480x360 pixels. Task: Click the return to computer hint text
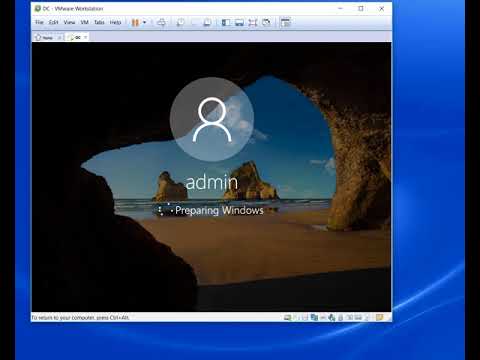(80, 318)
